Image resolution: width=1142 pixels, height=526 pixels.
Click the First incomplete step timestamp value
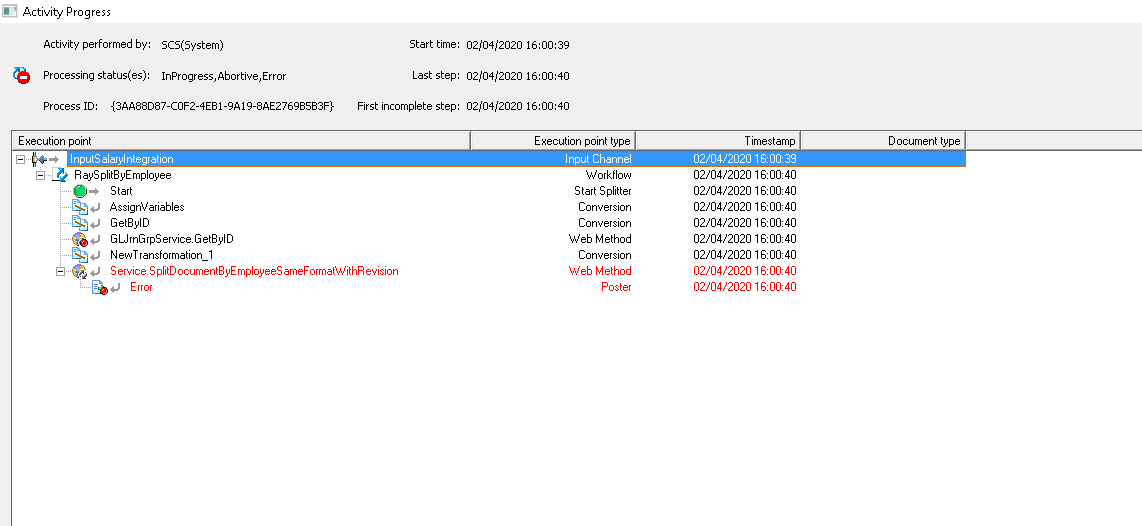point(518,106)
